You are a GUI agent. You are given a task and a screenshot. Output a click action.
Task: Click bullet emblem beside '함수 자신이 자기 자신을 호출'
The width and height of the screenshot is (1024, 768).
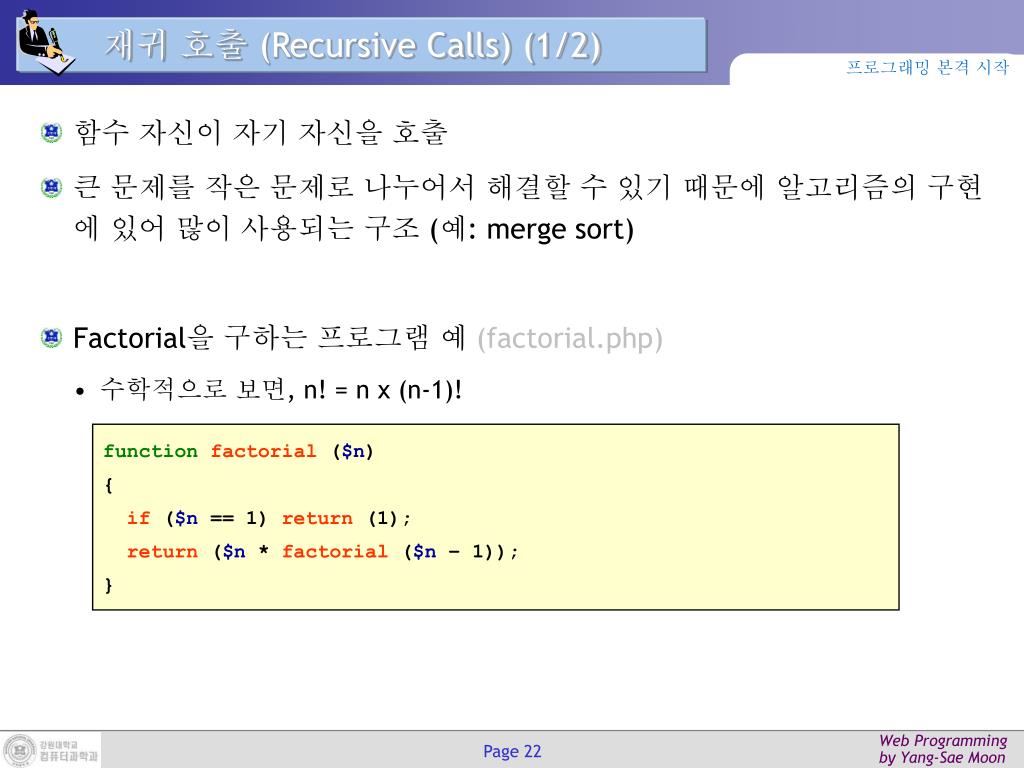tap(51, 133)
